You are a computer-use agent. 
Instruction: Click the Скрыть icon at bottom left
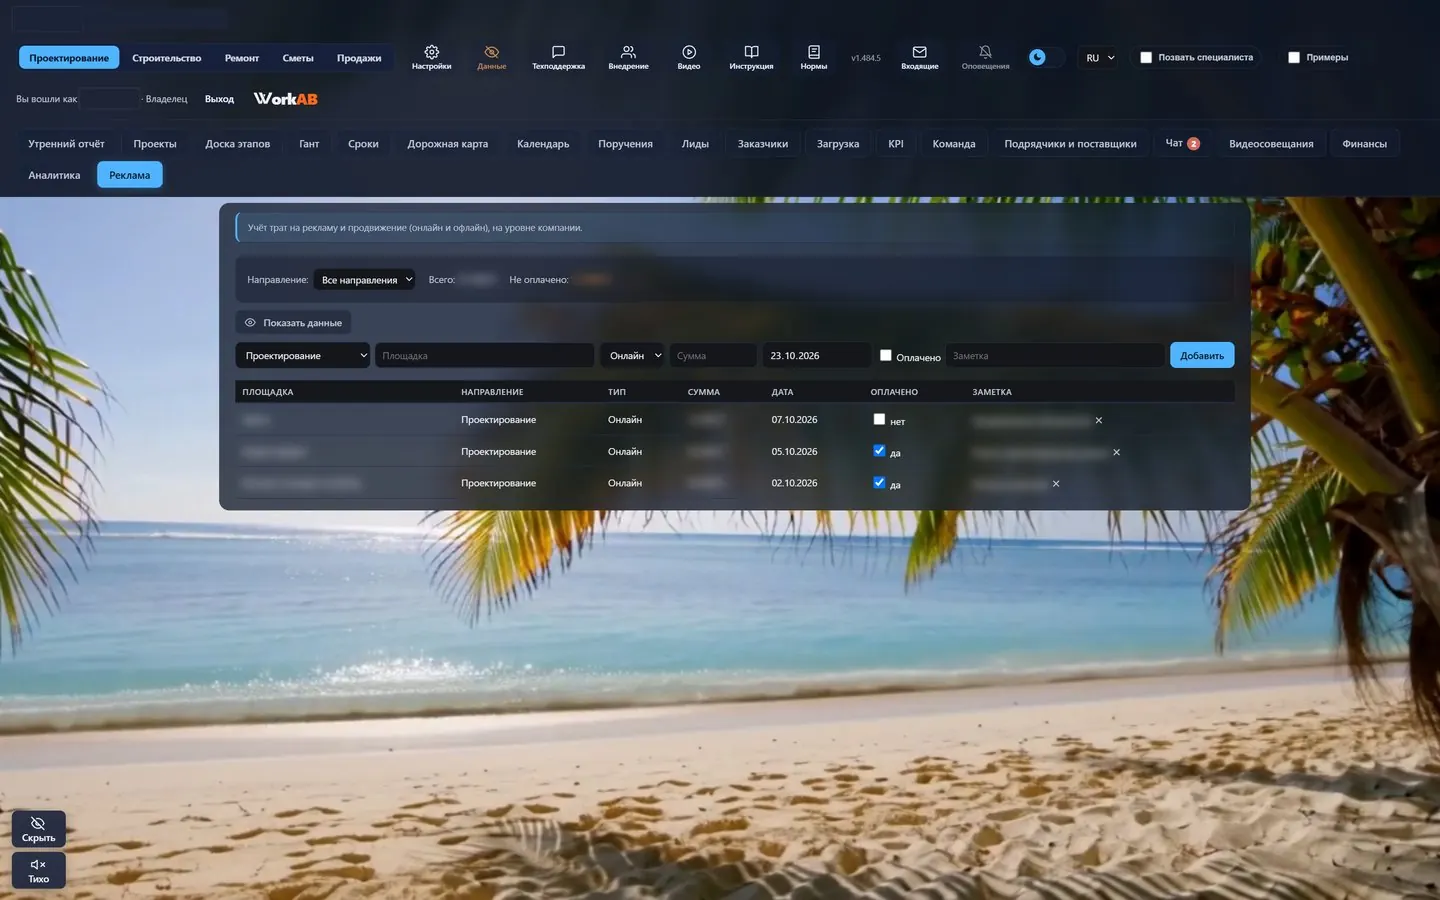38,829
